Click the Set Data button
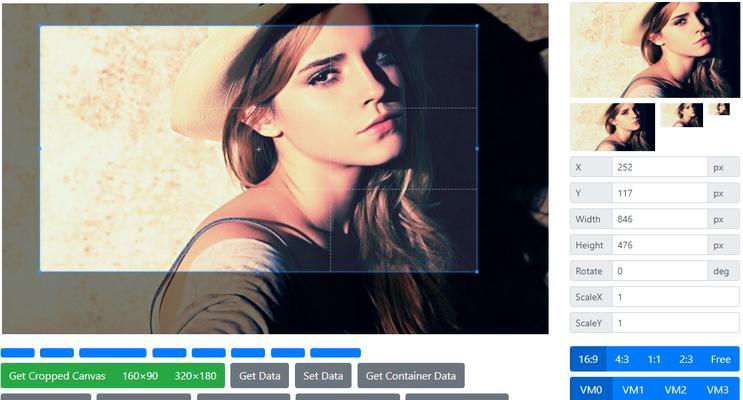743x400 pixels. 323,376
